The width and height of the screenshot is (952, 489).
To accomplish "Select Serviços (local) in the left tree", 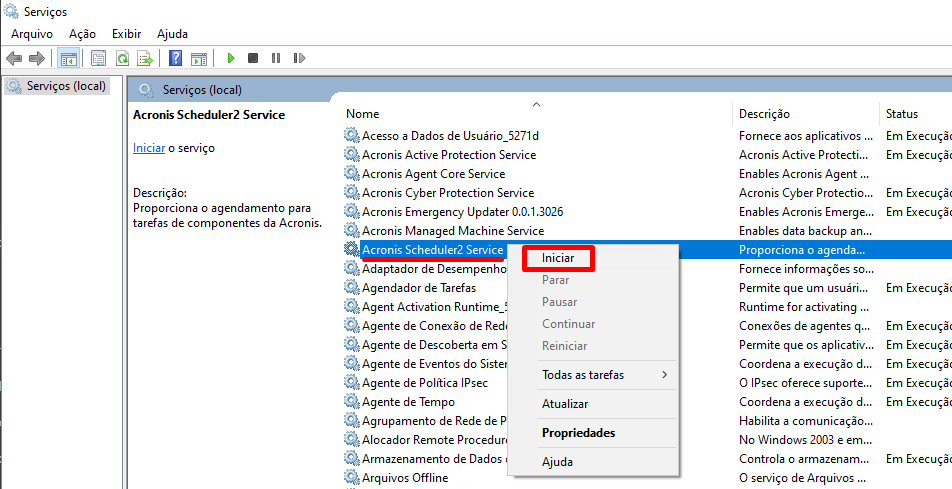I will click(x=66, y=86).
